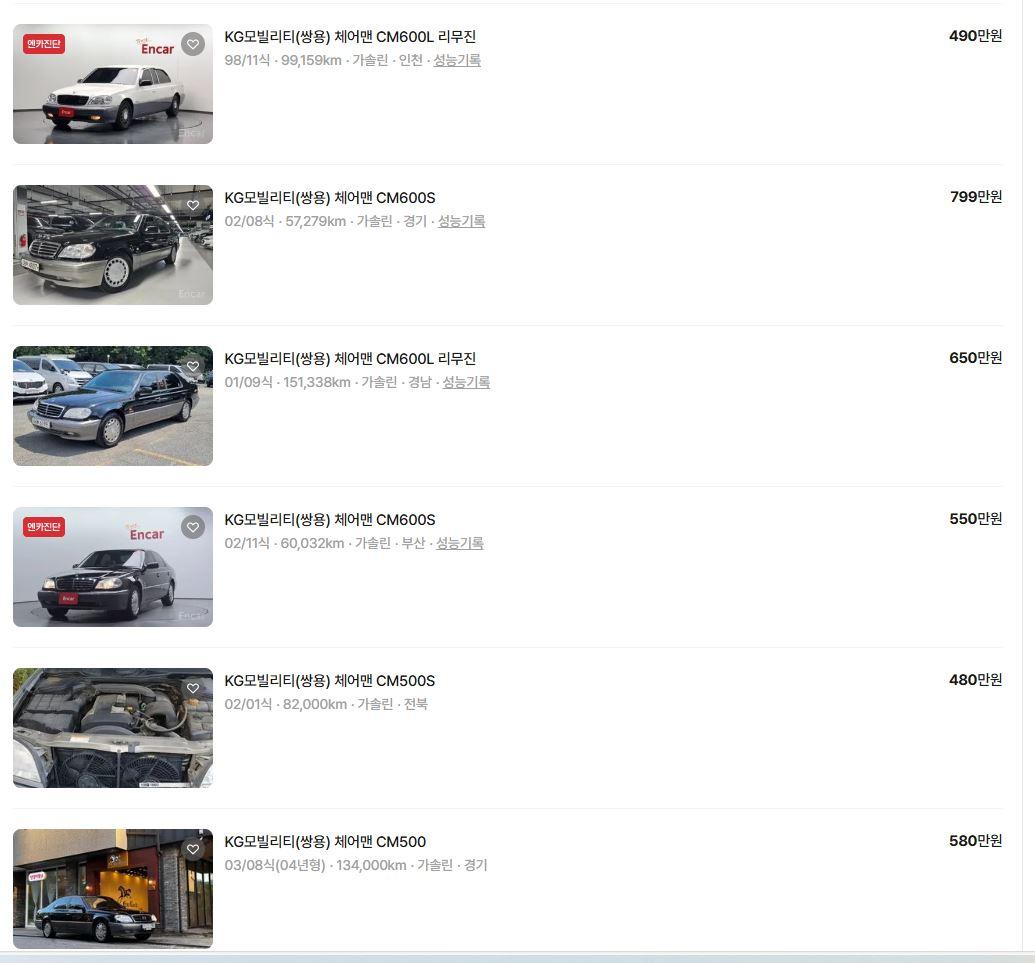Click the heart icon on CM600L 리무진 490만원 listing
Viewport: 1035px width, 963px height.
[x=193, y=43]
